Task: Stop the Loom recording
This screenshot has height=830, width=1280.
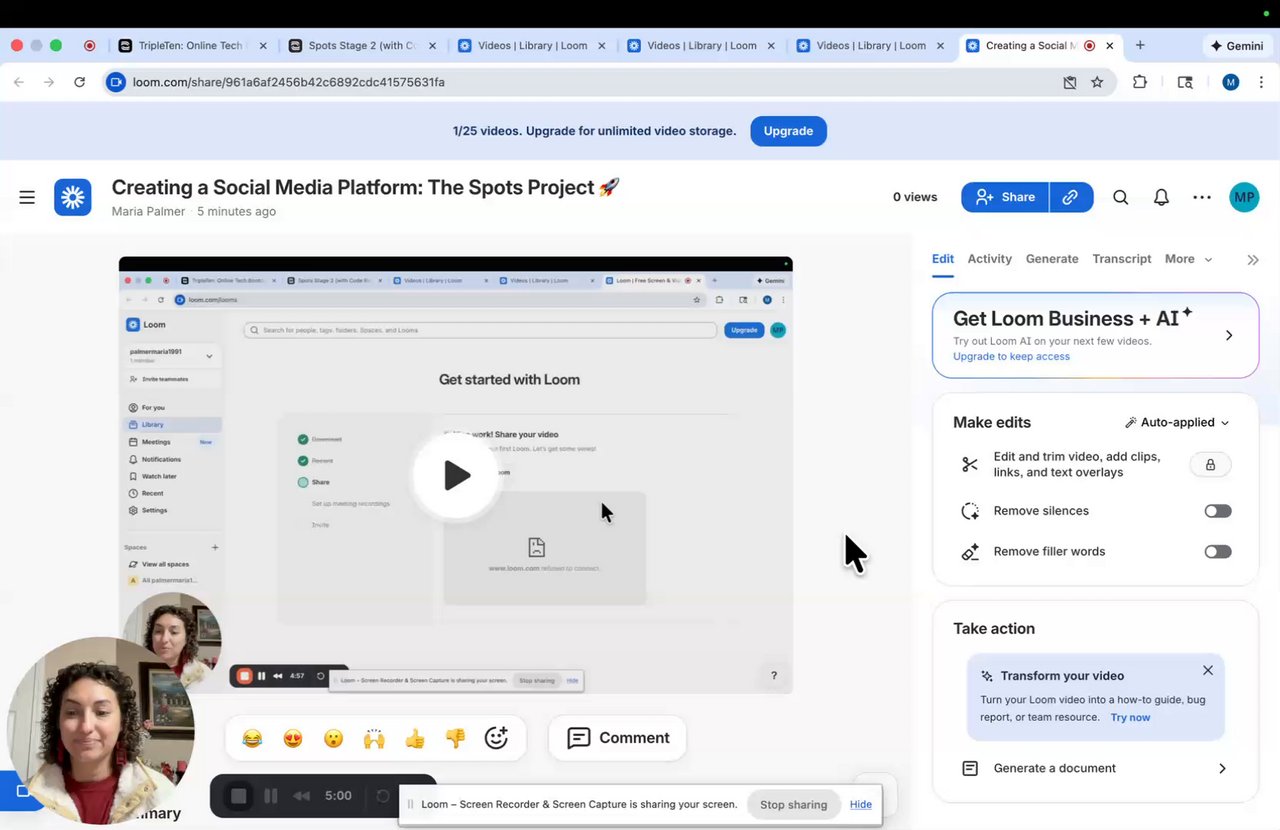Action: click(239, 796)
